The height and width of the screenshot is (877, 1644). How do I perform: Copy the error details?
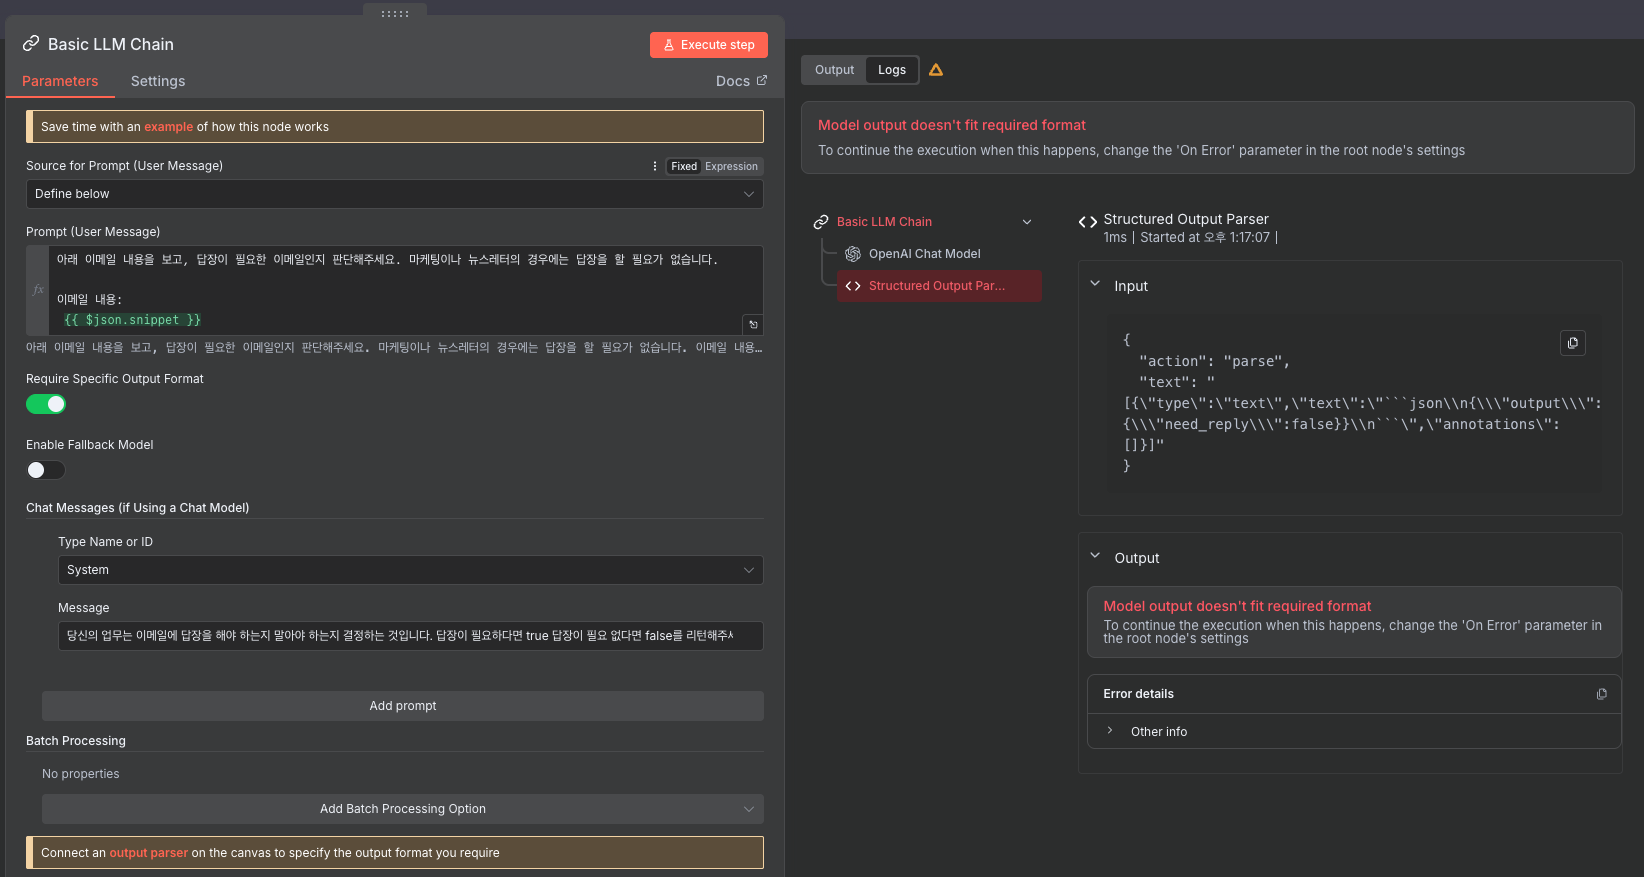(1601, 694)
